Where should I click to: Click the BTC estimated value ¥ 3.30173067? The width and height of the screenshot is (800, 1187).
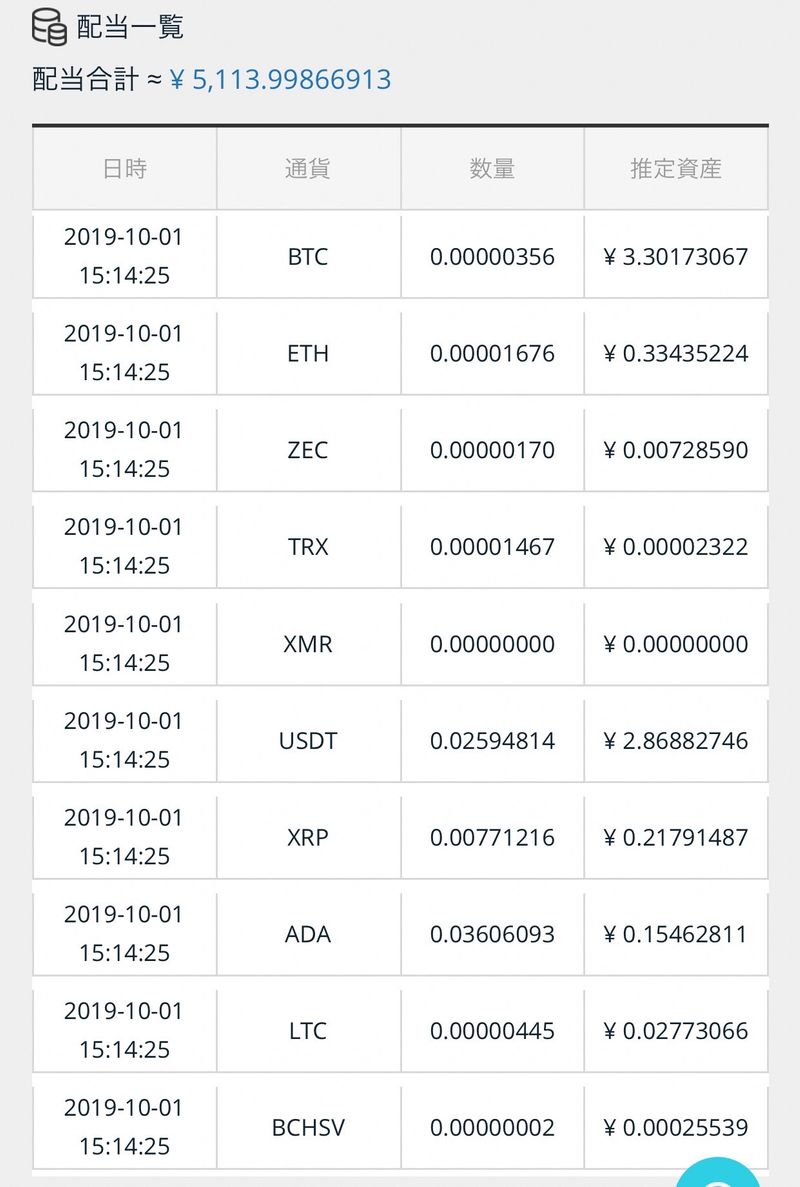click(x=676, y=257)
